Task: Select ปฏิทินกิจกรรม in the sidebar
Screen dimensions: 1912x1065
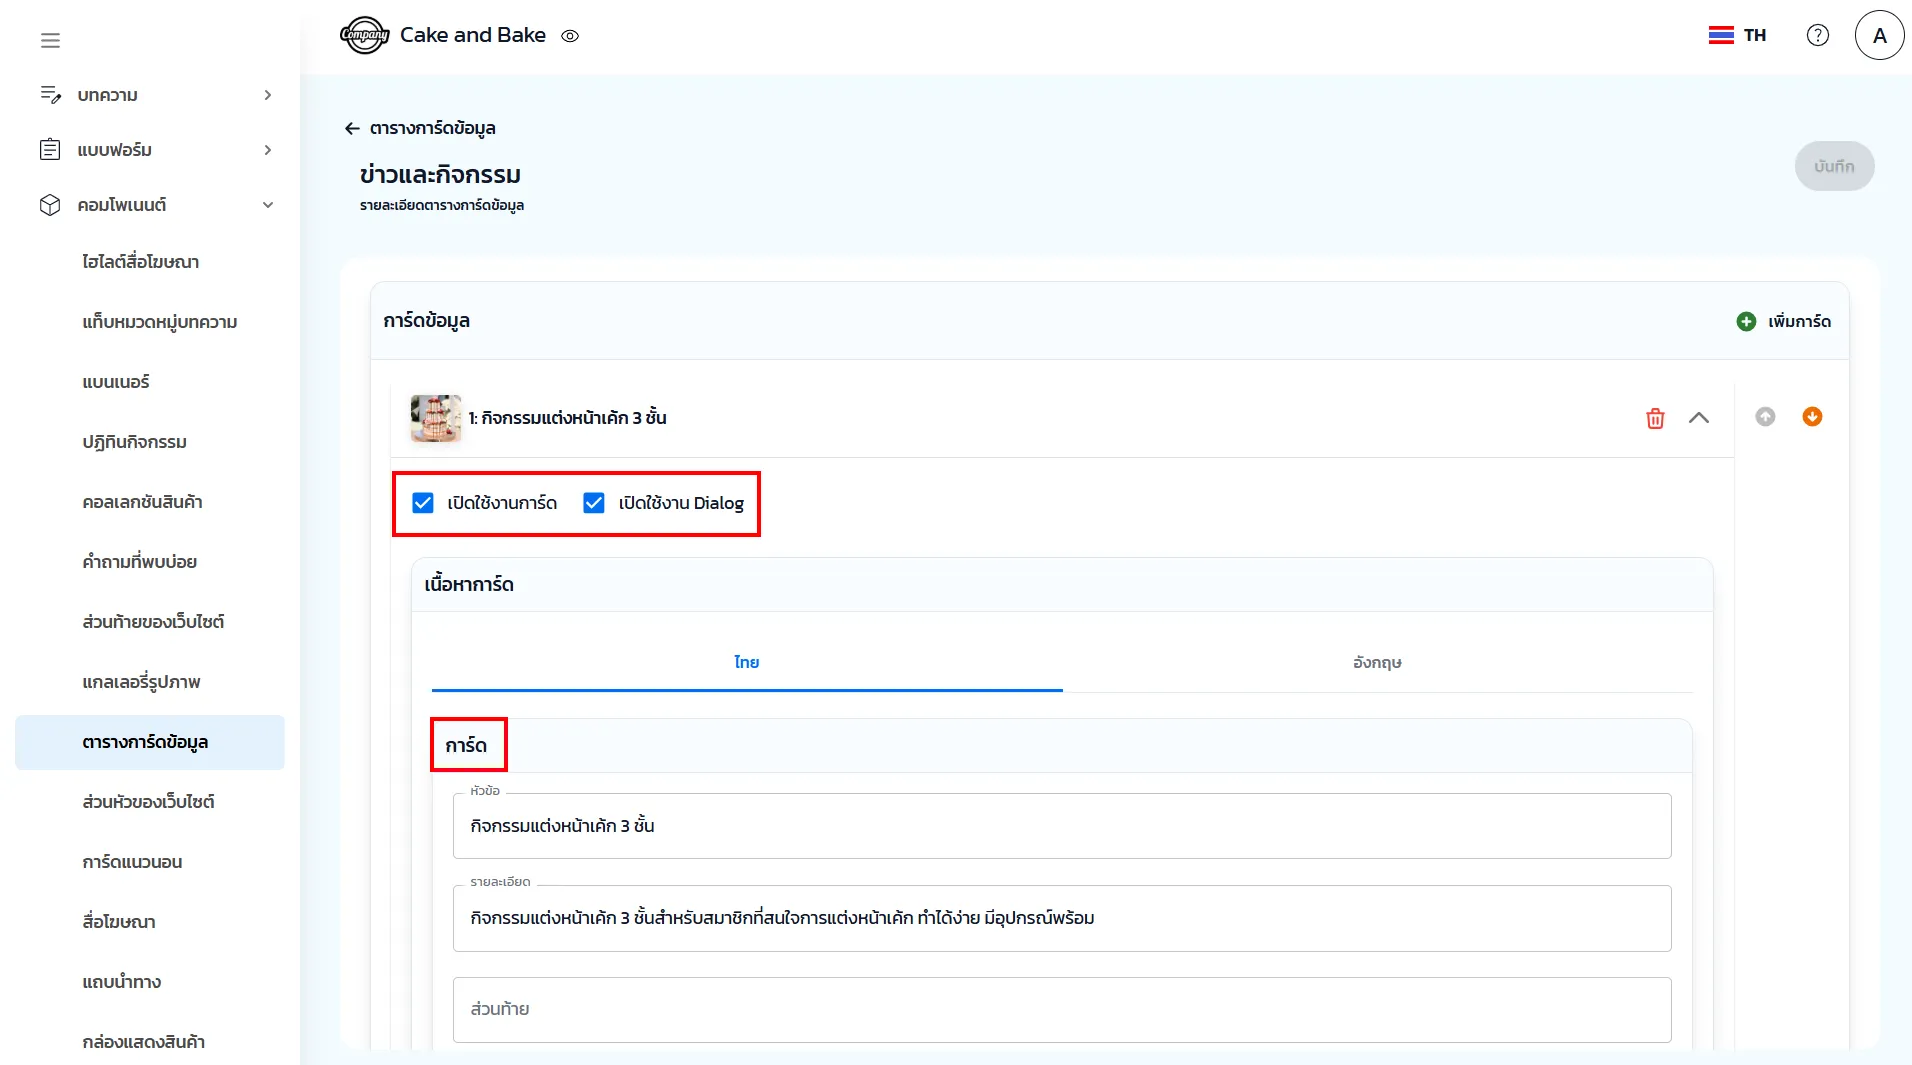Action: (135, 442)
